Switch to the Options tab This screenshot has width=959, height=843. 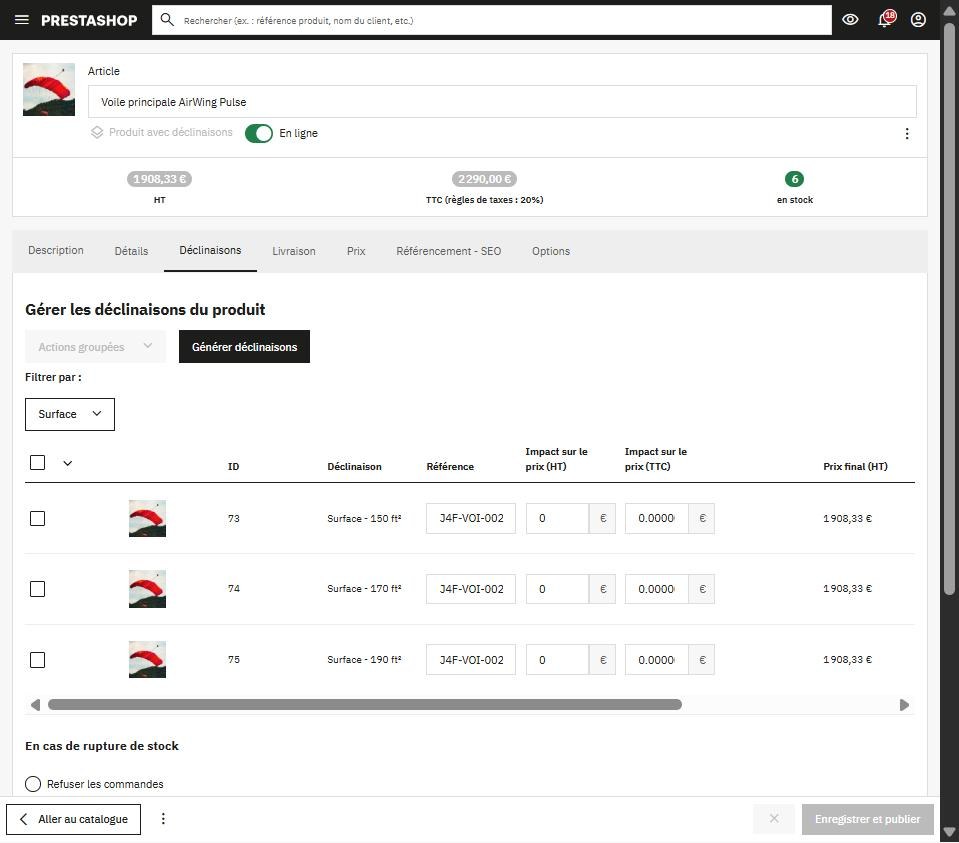(550, 251)
